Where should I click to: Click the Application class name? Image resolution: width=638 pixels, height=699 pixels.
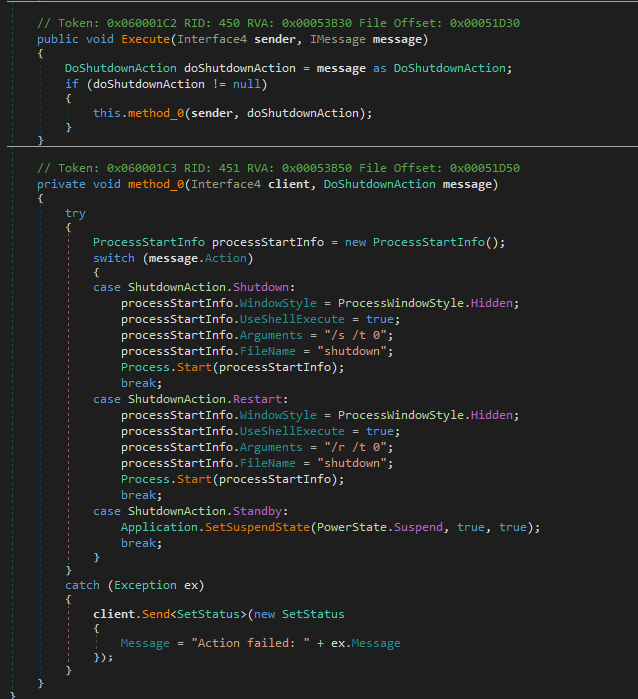159,527
